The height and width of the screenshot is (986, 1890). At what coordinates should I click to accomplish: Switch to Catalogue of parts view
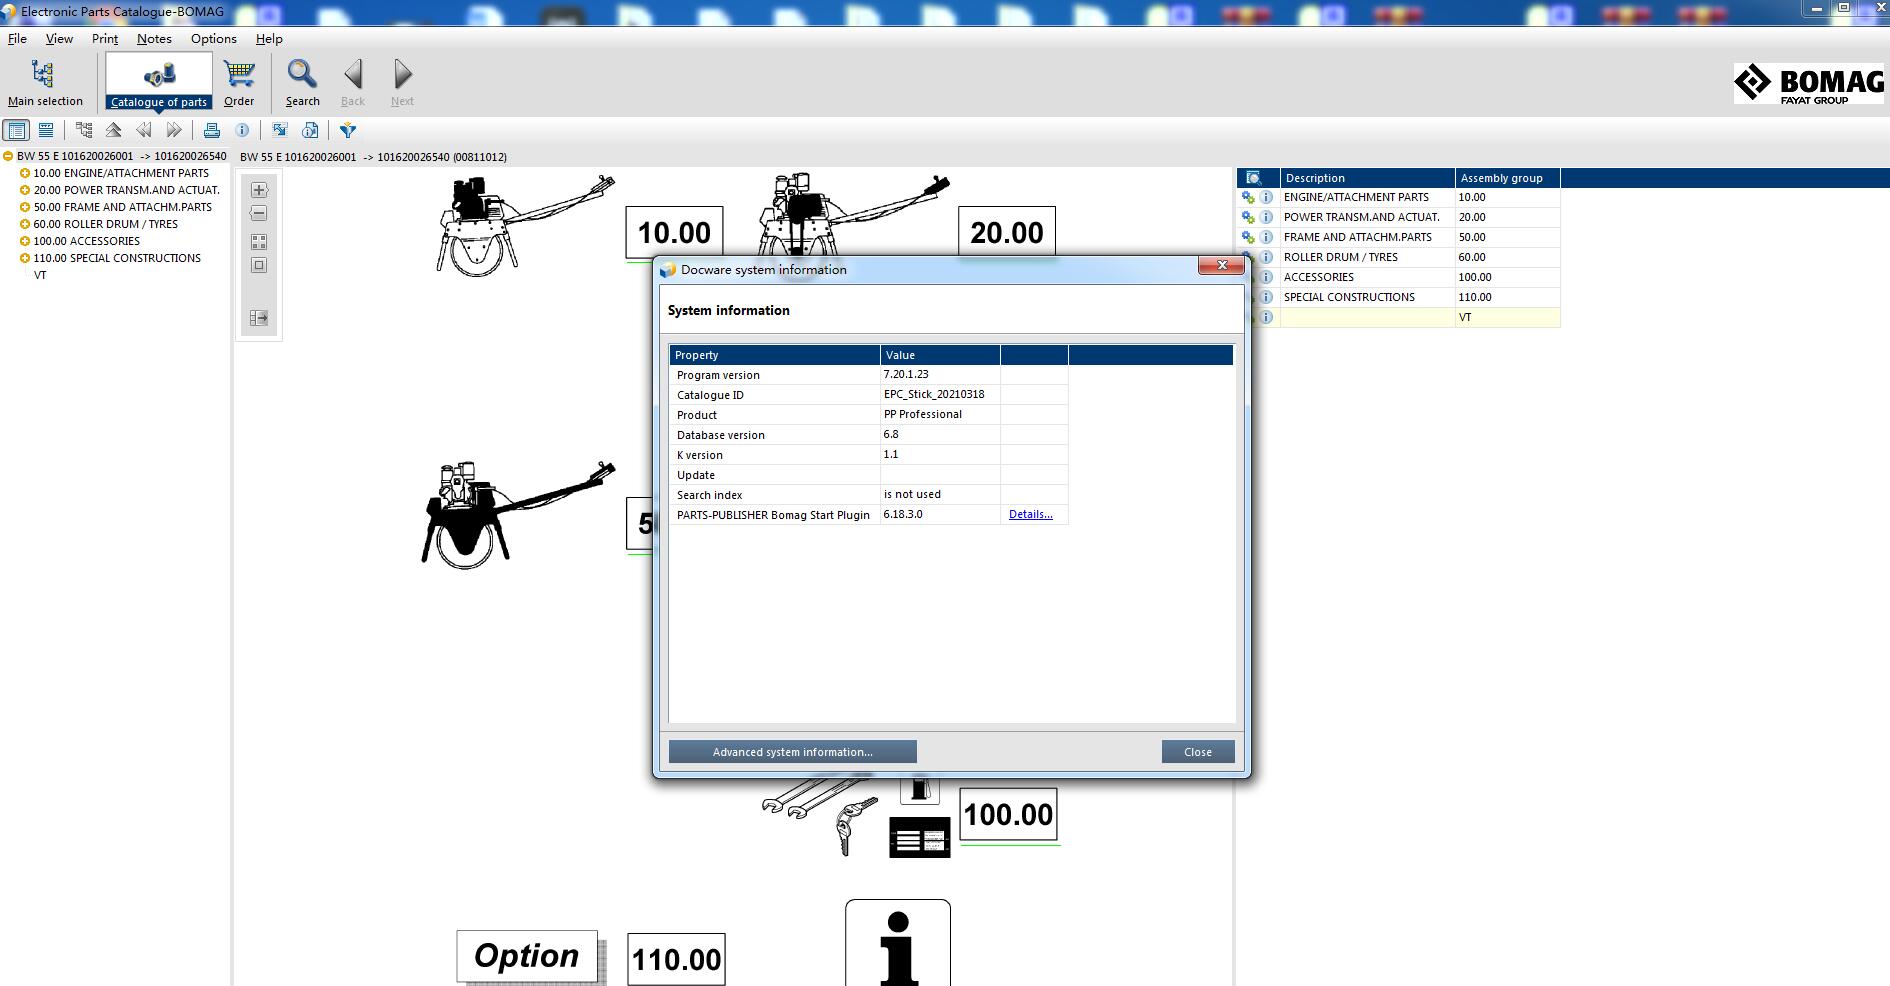click(159, 82)
